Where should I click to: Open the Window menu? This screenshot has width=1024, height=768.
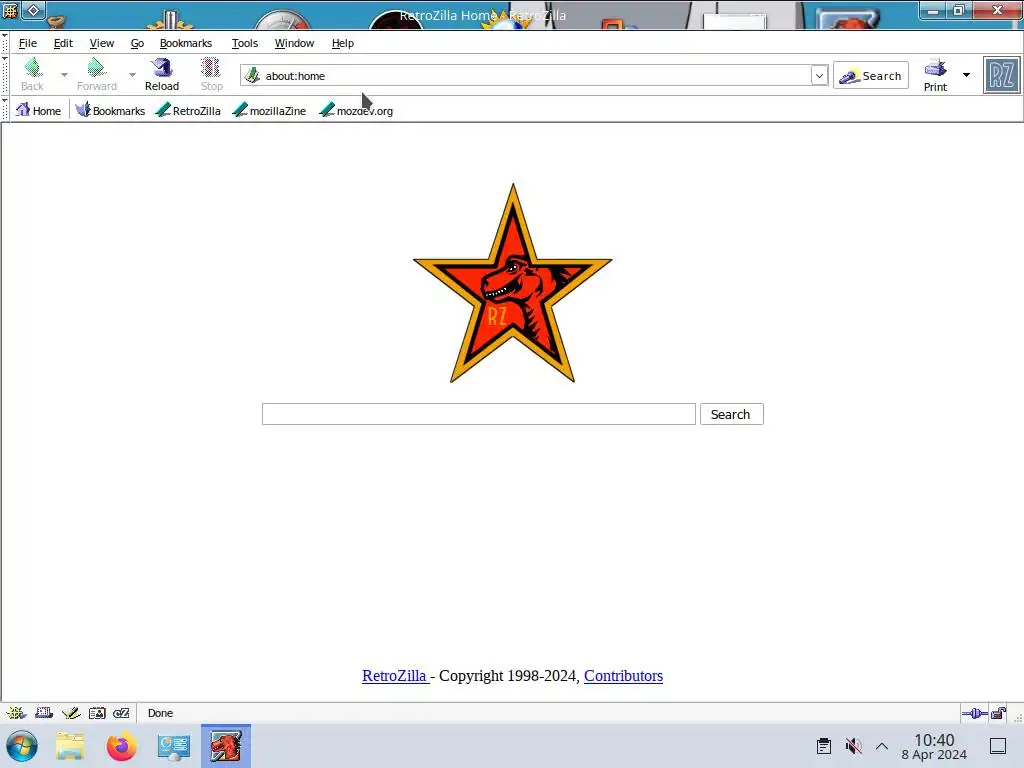[x=294, y=43]
